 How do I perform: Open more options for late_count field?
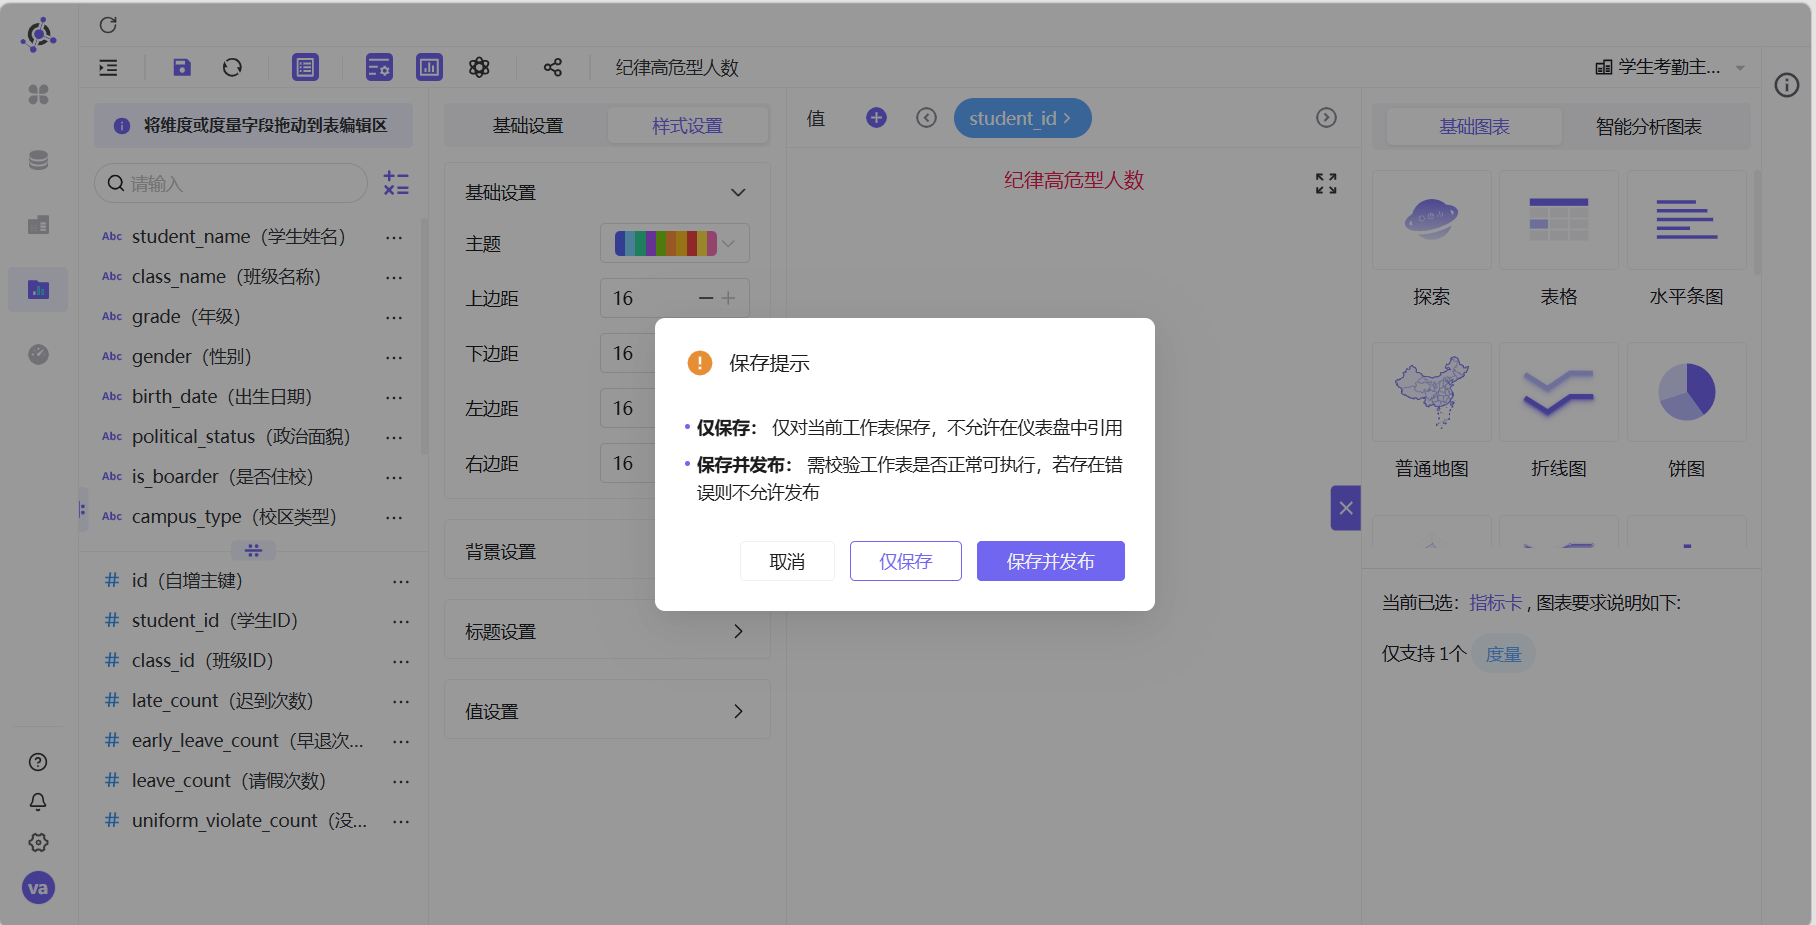pos(401,701)
